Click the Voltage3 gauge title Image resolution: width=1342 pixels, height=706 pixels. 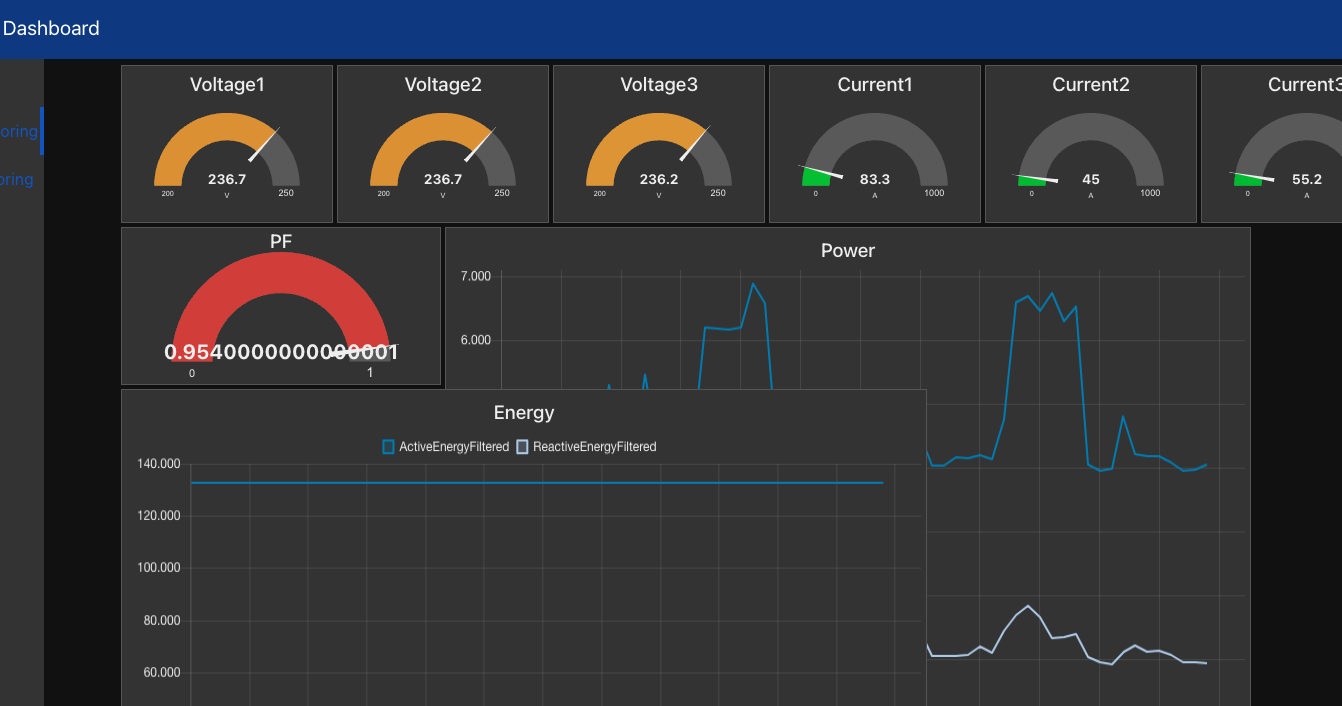[659, 85]
